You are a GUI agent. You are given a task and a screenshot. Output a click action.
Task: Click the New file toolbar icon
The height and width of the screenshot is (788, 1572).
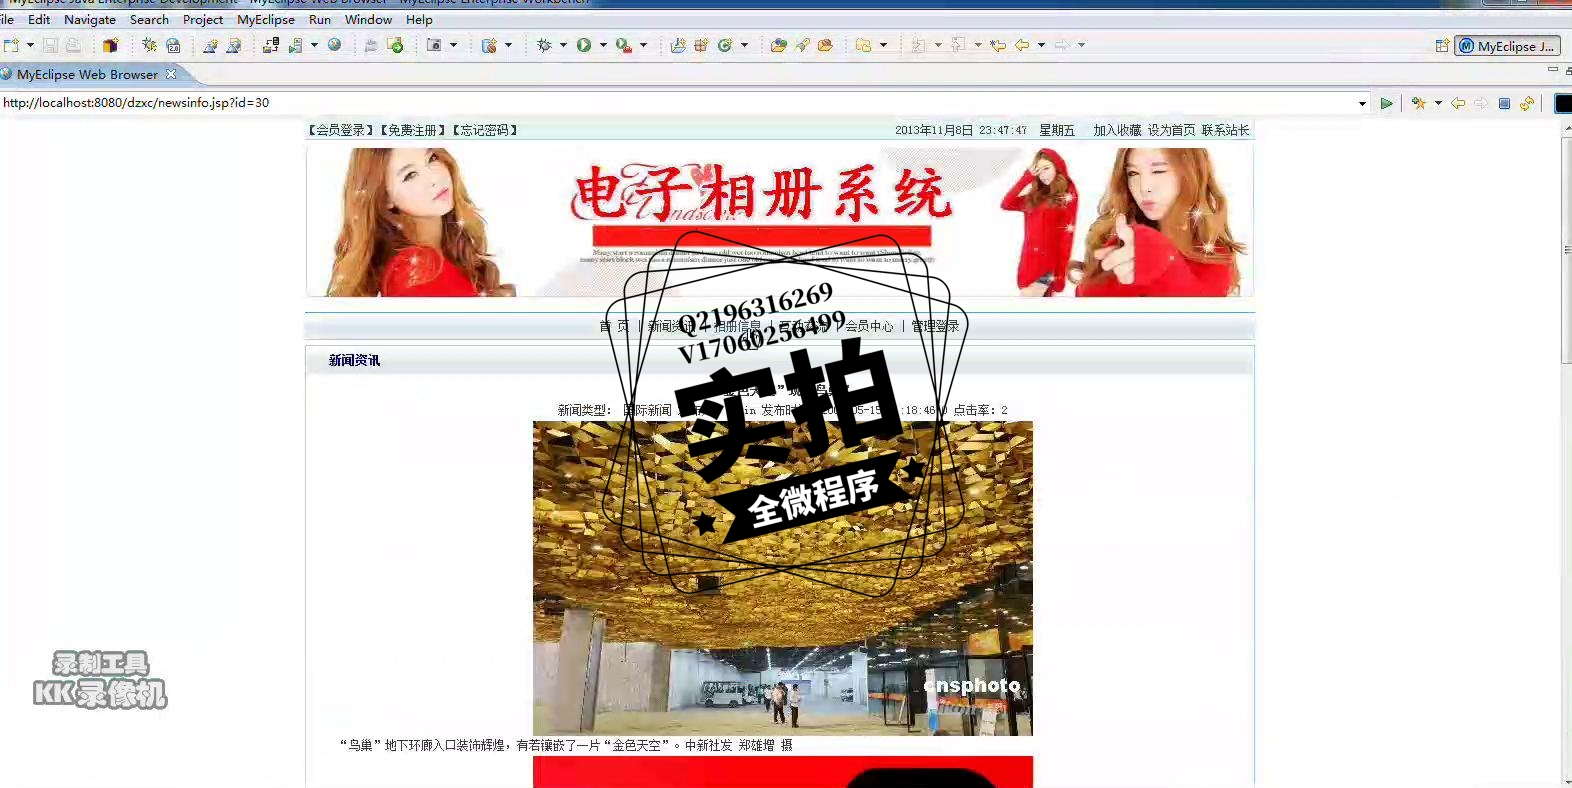pyautogui.click(x=11, y=45)
